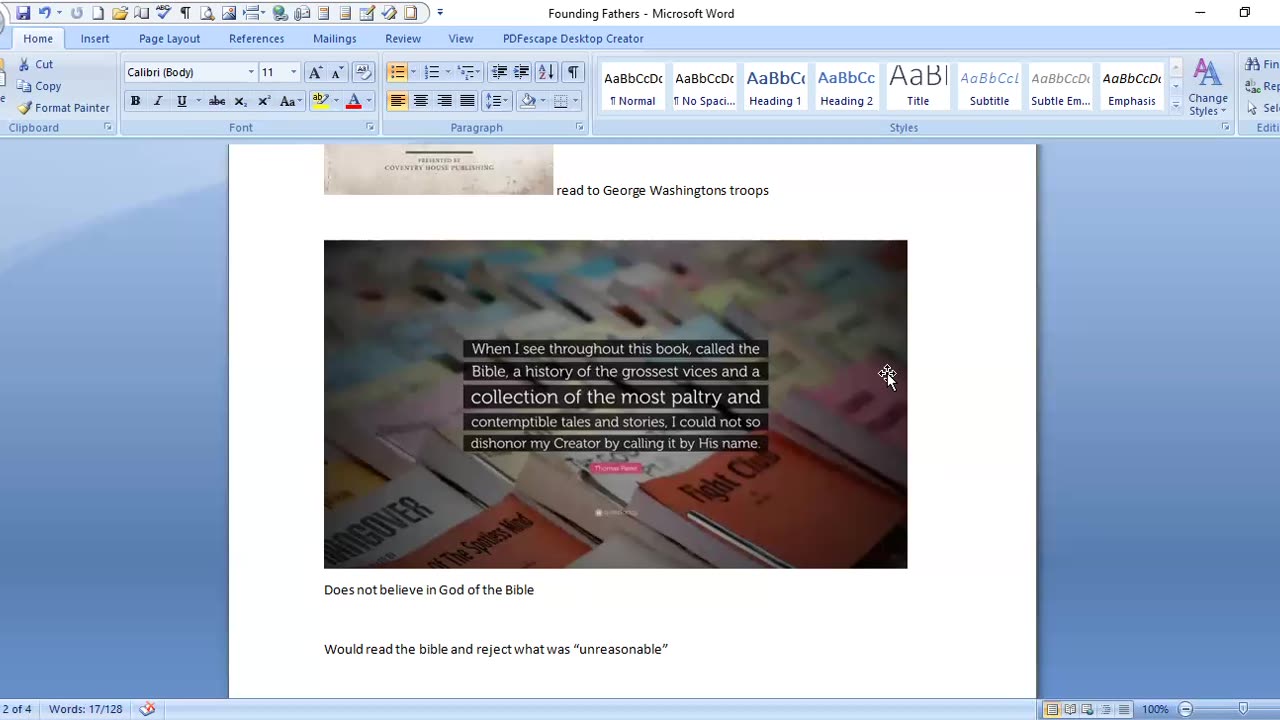Viewport: 1280px width, 720px height.
Task: Apply the Normal style
Action: coord(633,87)
